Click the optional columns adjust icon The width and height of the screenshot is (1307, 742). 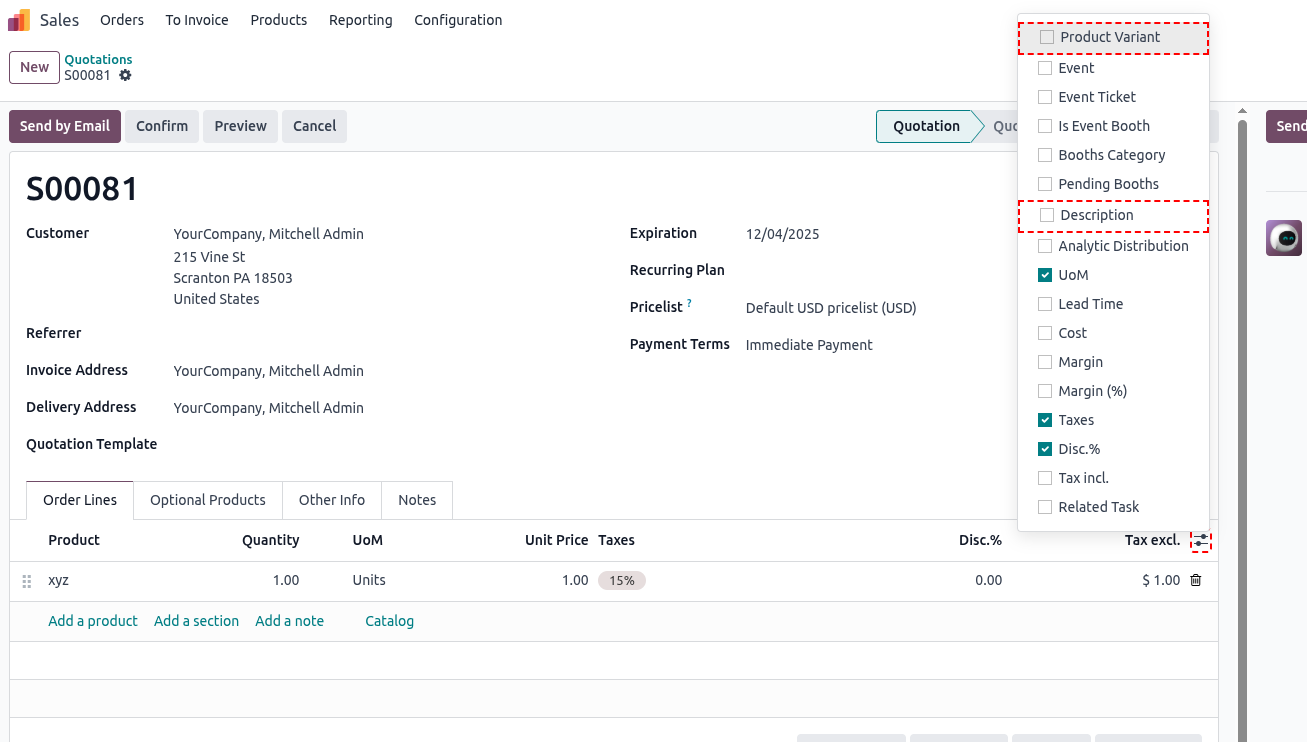coord(1200,541)
